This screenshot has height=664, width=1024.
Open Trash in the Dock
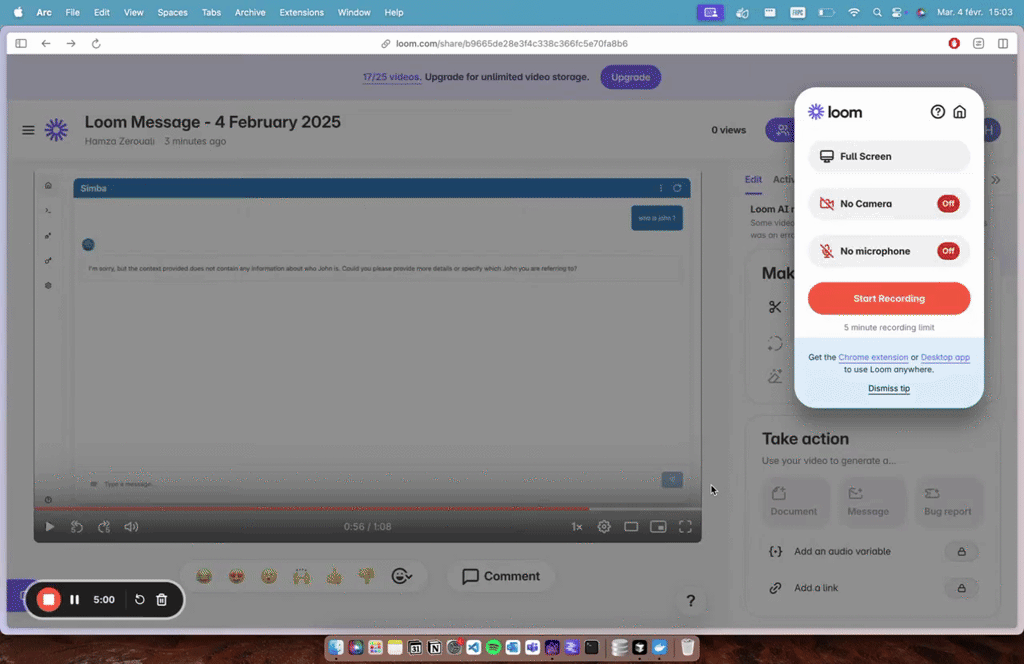[x=688, y=647]
